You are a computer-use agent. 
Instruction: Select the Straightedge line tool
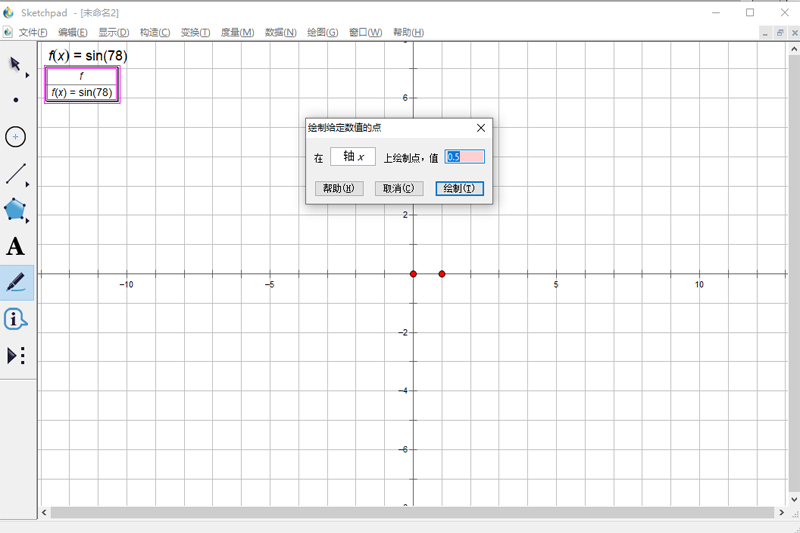16,174
